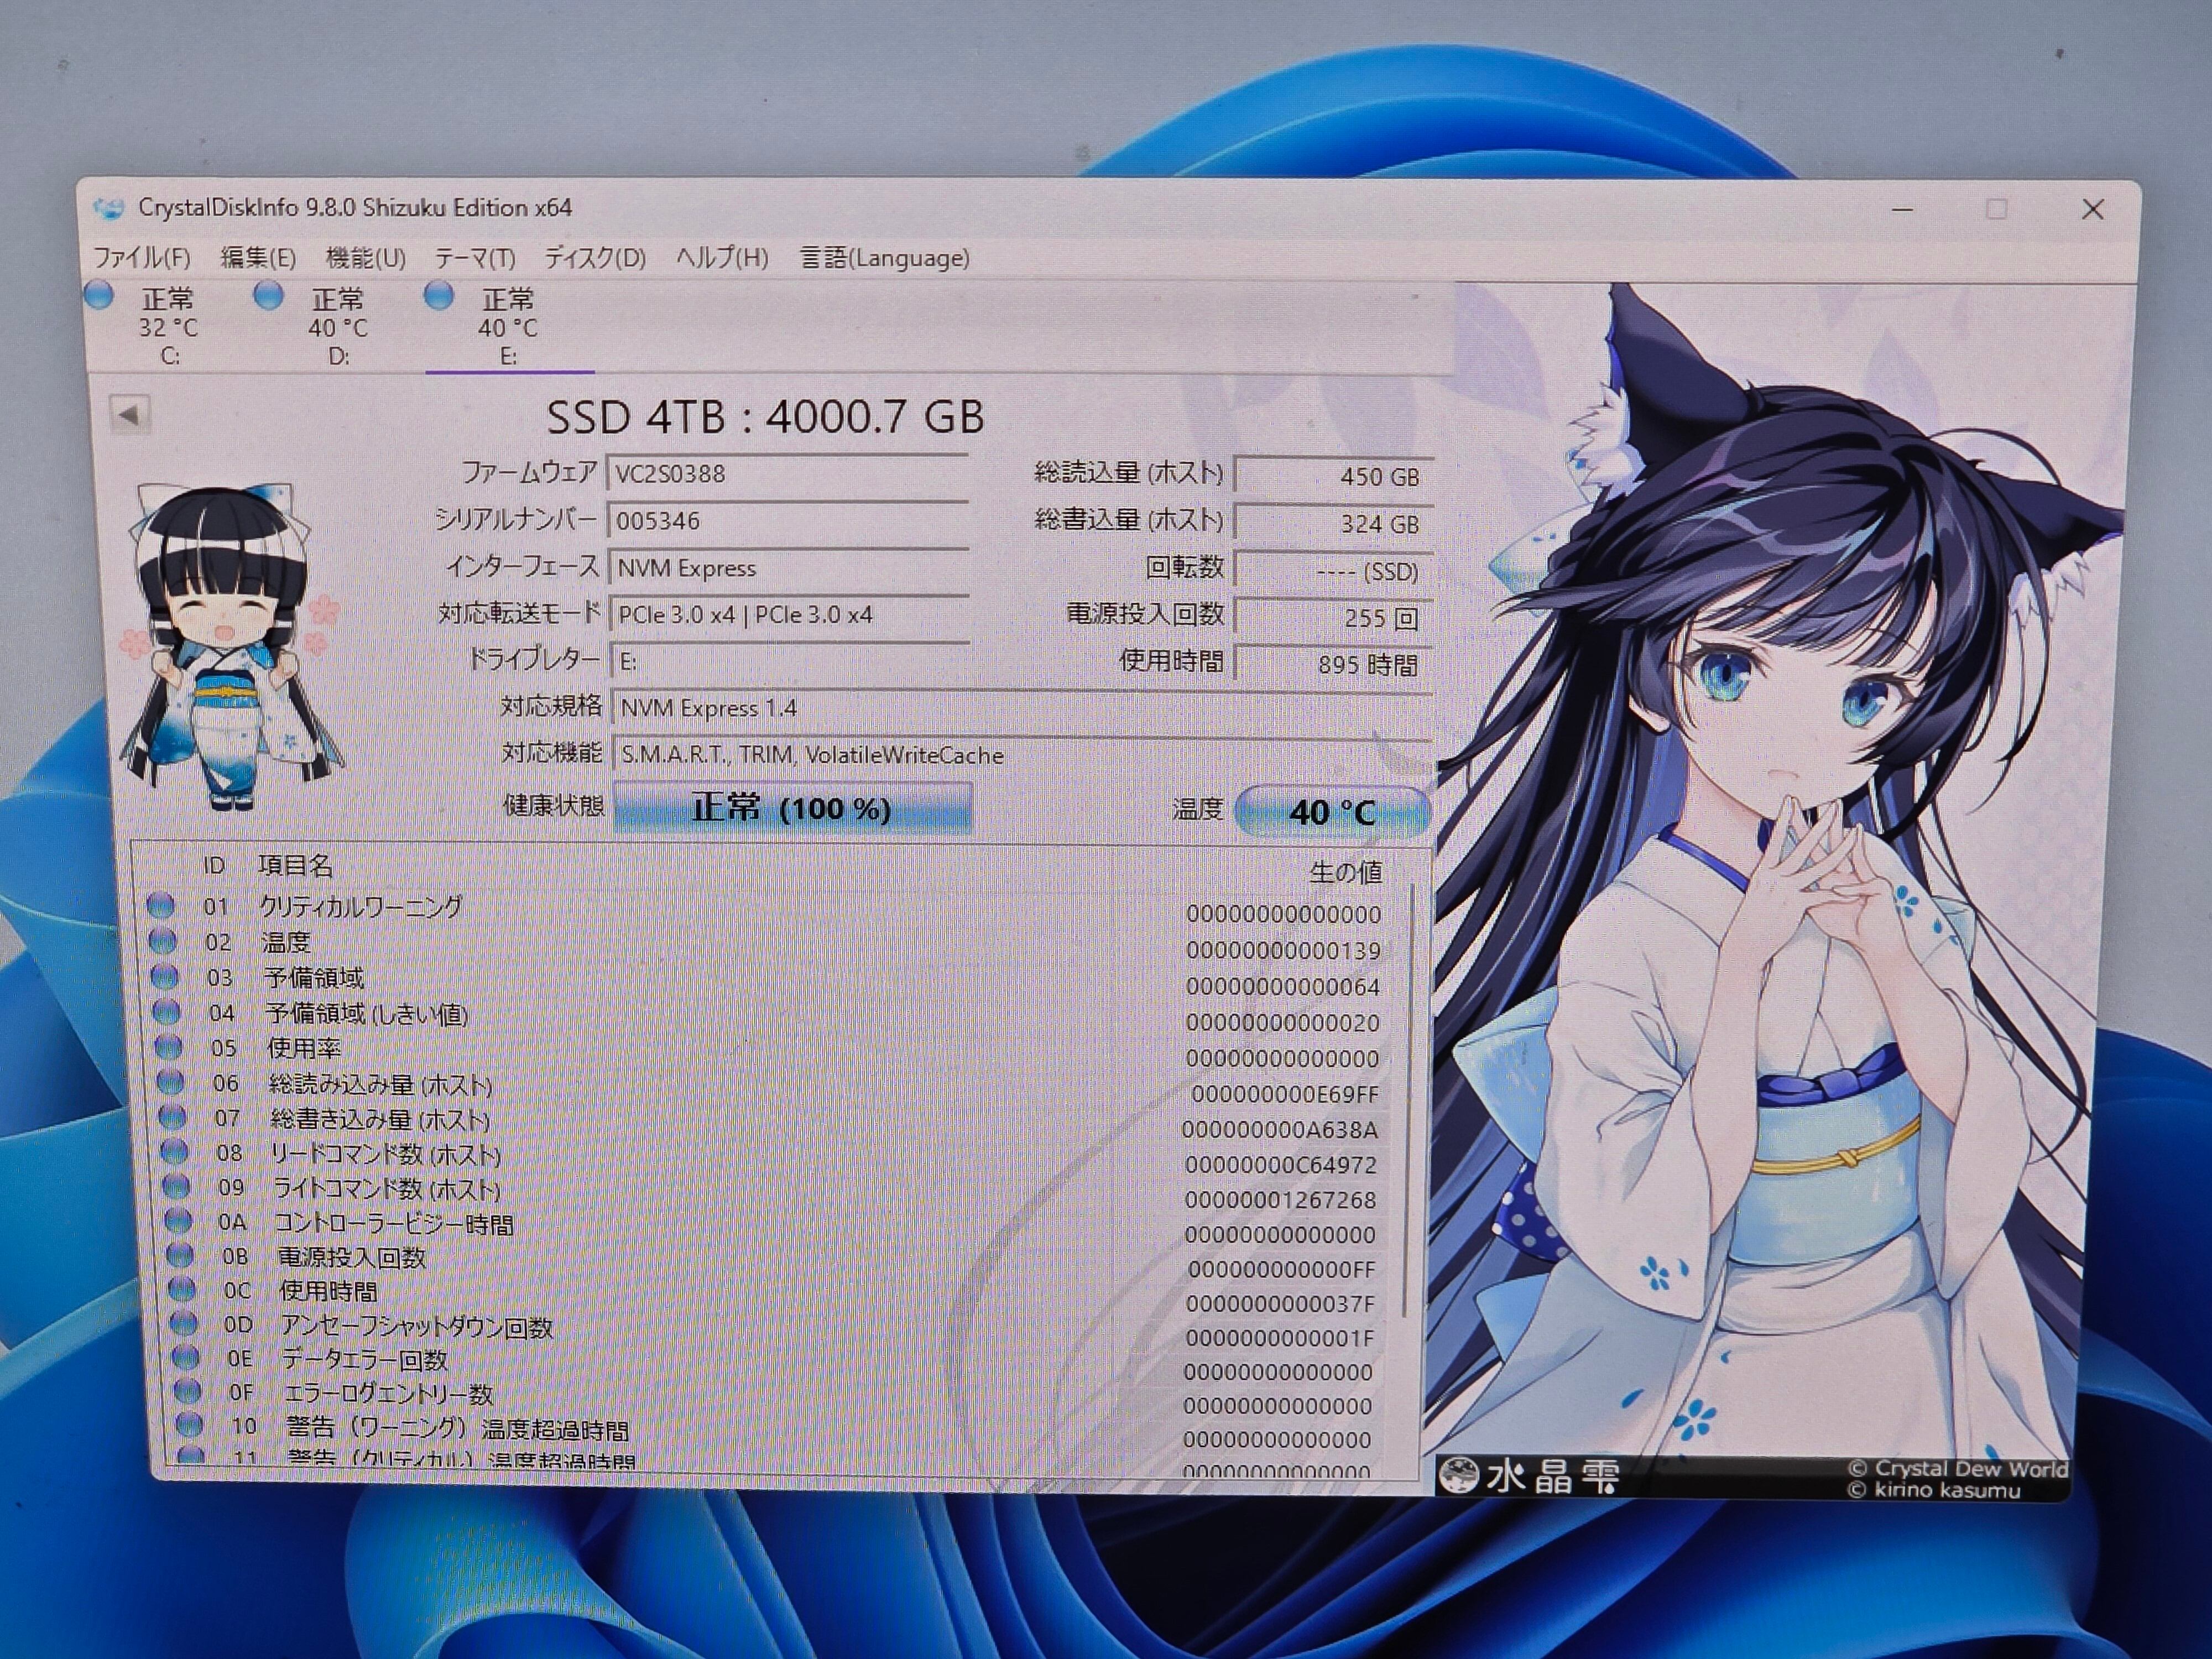Viewport: 2212px width, 1659px height.
Task: Select drive E: status orb
Action: [x=438, y=295]
